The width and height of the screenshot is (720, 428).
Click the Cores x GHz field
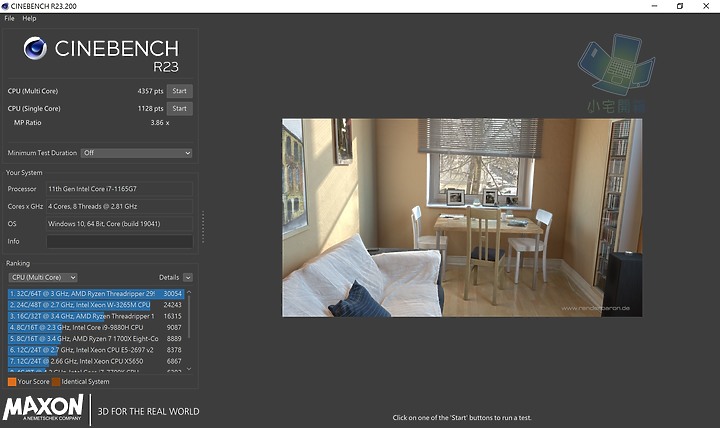click(119, 206)
